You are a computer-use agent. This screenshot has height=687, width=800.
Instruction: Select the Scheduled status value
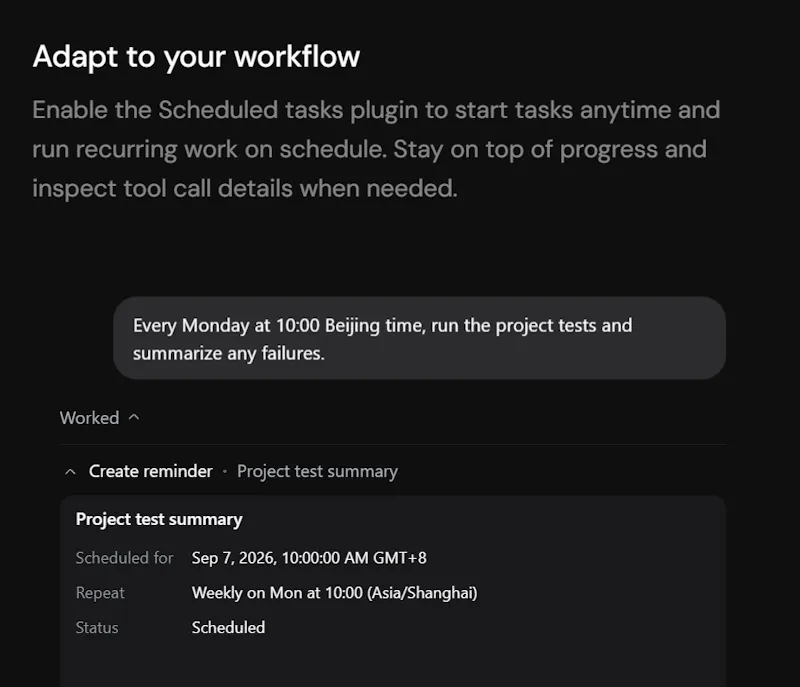(x=229, y=627)
